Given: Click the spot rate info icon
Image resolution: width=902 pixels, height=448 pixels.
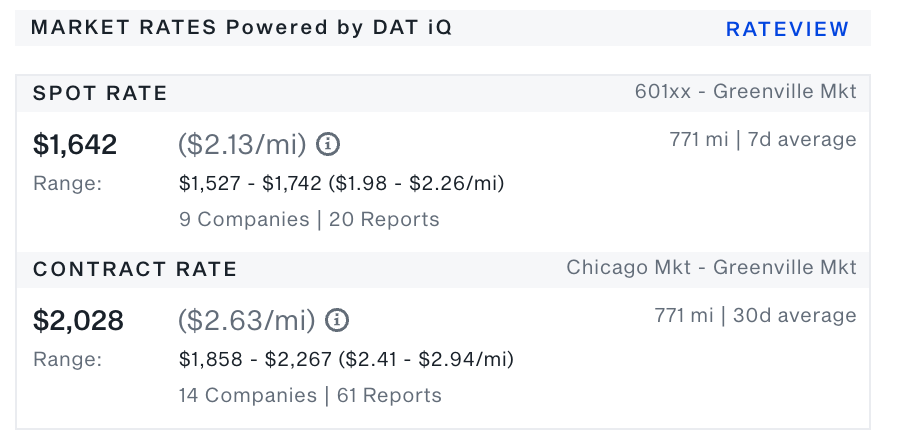Looking at the screenshot, I should pos(328,144).
